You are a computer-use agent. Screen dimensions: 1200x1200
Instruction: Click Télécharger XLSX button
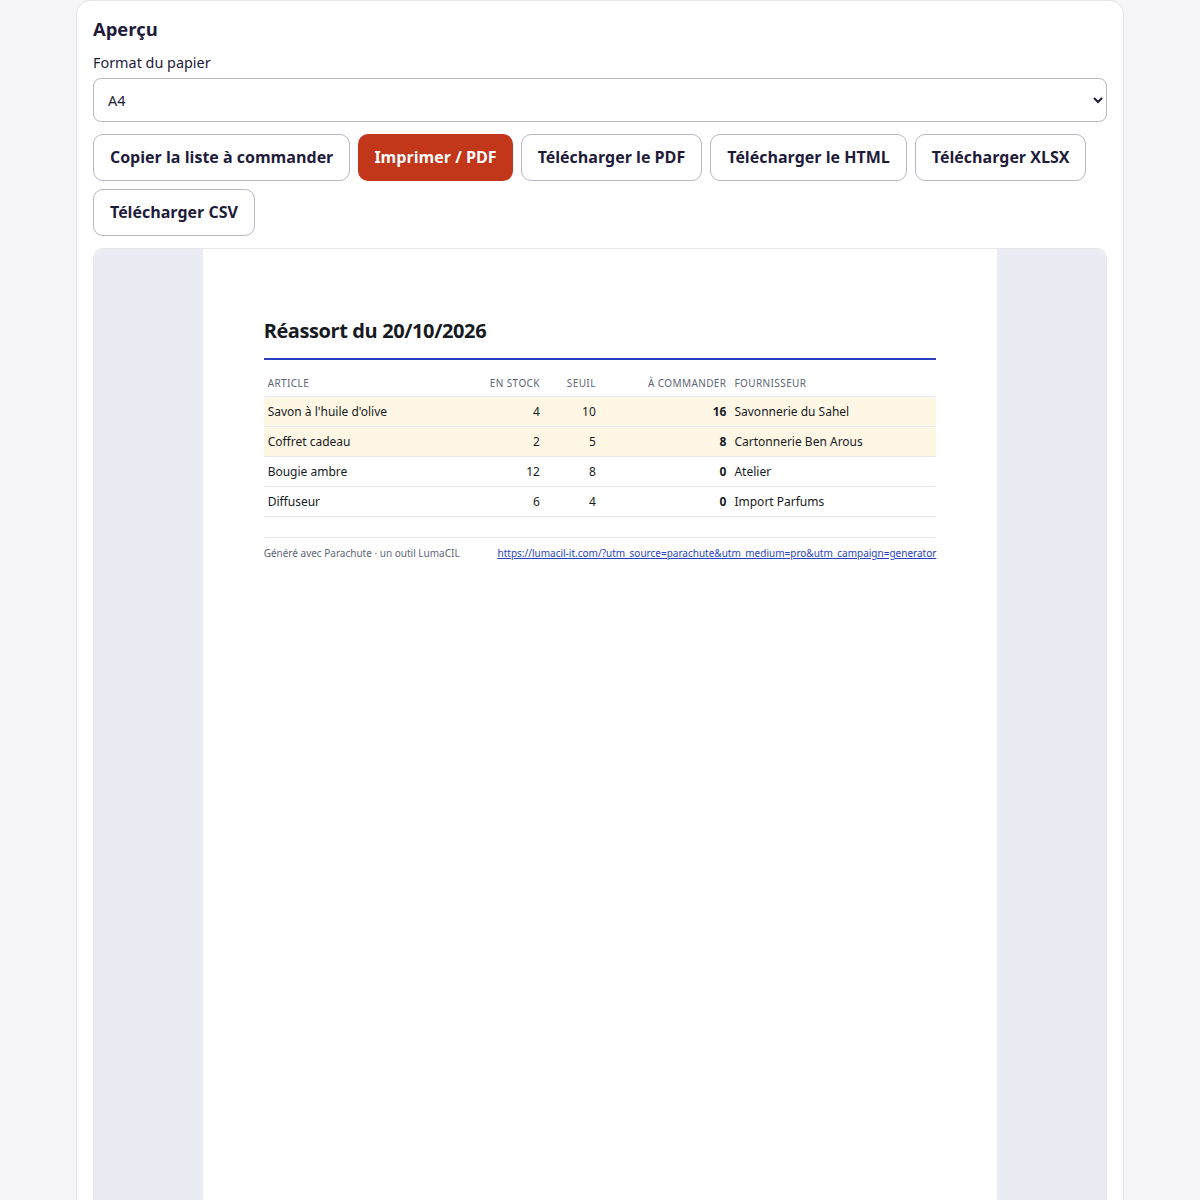click(x=1000, y=157)
